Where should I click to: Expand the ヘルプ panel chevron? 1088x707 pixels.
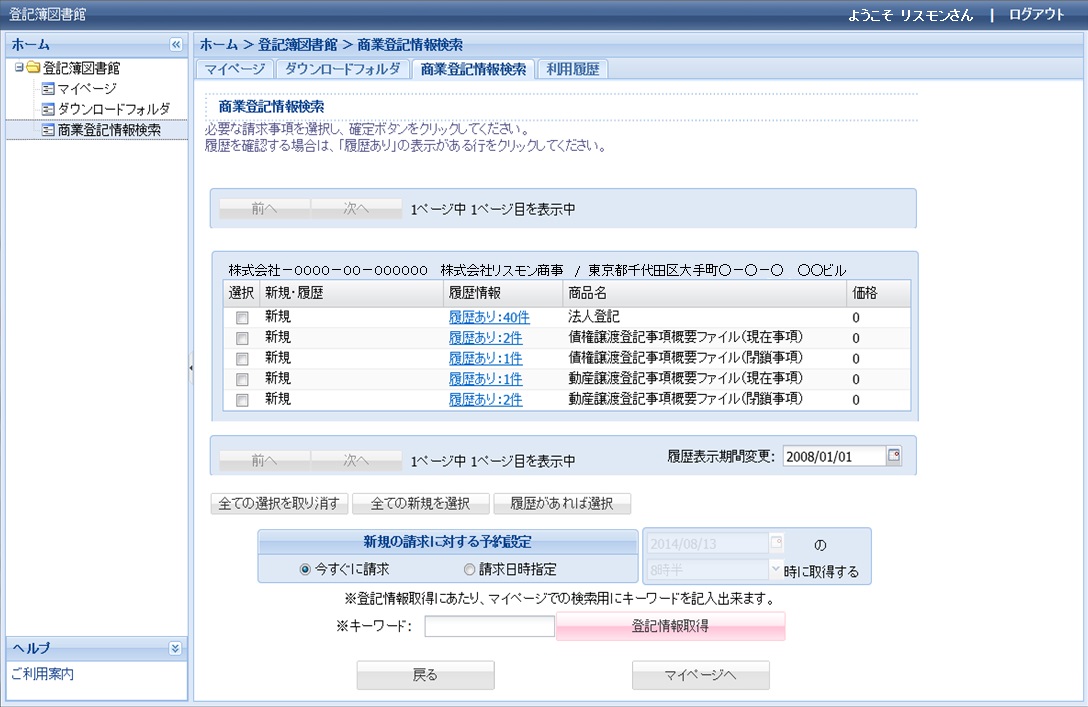(176, 650)
